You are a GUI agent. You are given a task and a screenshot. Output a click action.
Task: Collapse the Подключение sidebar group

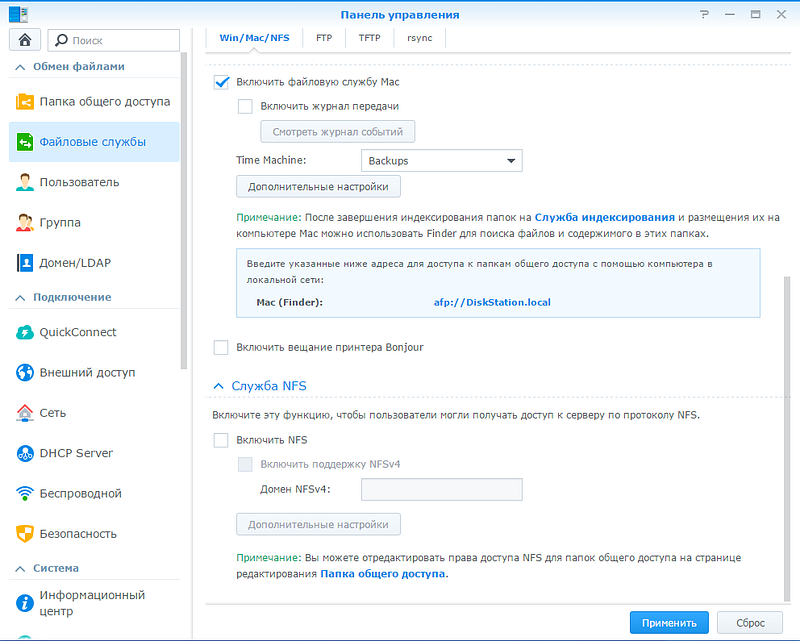(x=20, y=298)
